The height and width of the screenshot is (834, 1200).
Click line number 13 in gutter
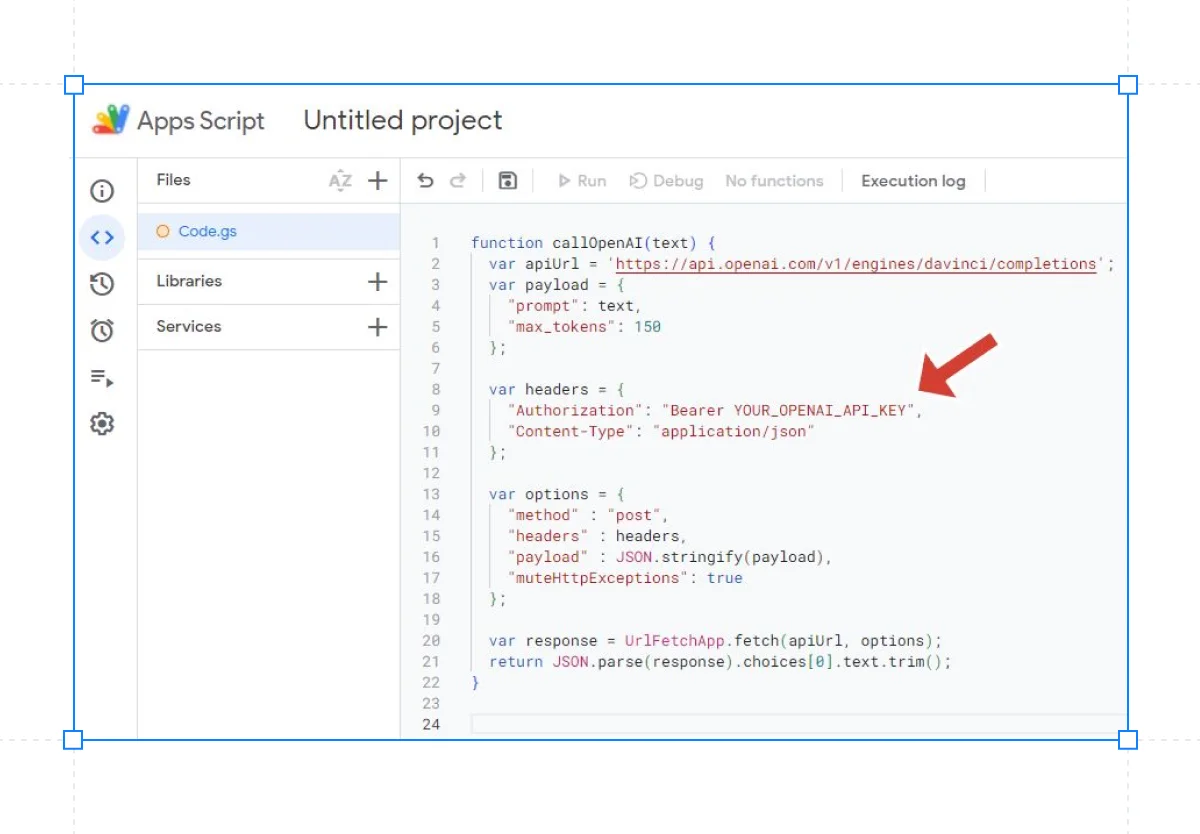[x=431, y=494]
